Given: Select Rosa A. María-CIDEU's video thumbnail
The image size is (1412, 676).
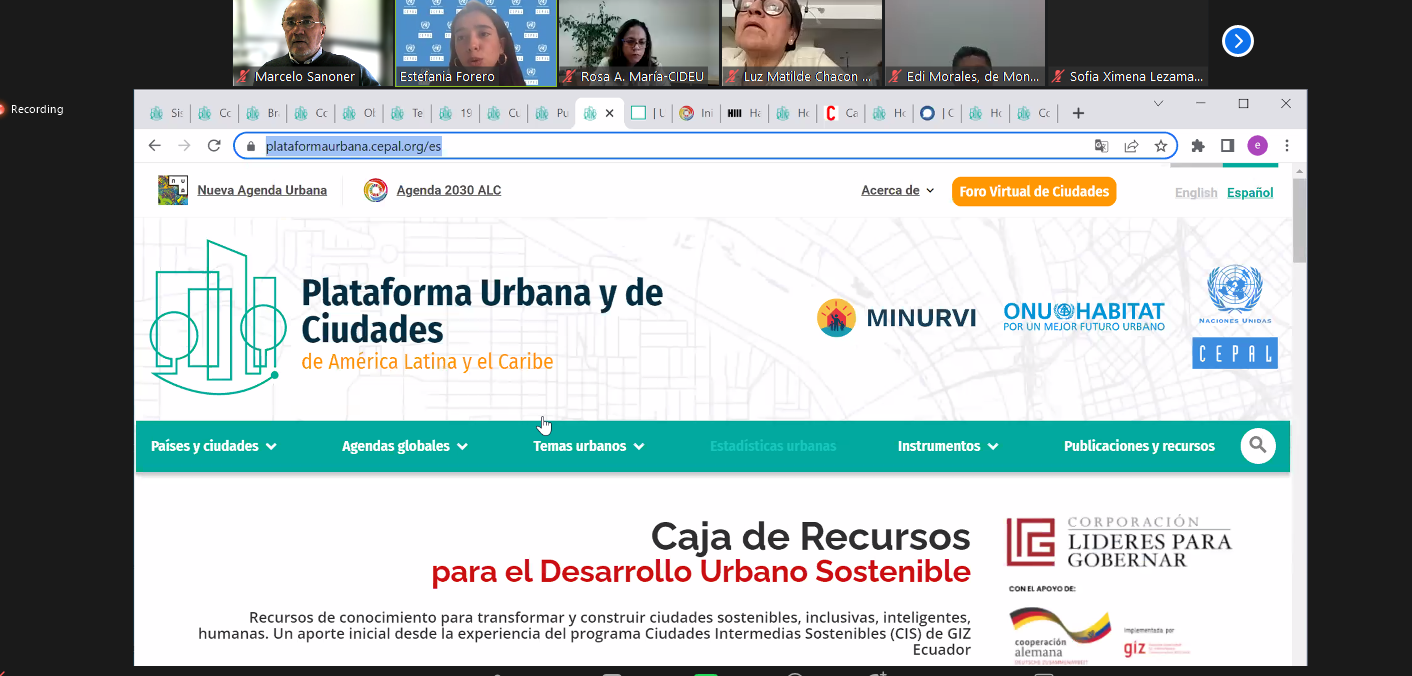Looking at the screenshot, I should (639, 43).
